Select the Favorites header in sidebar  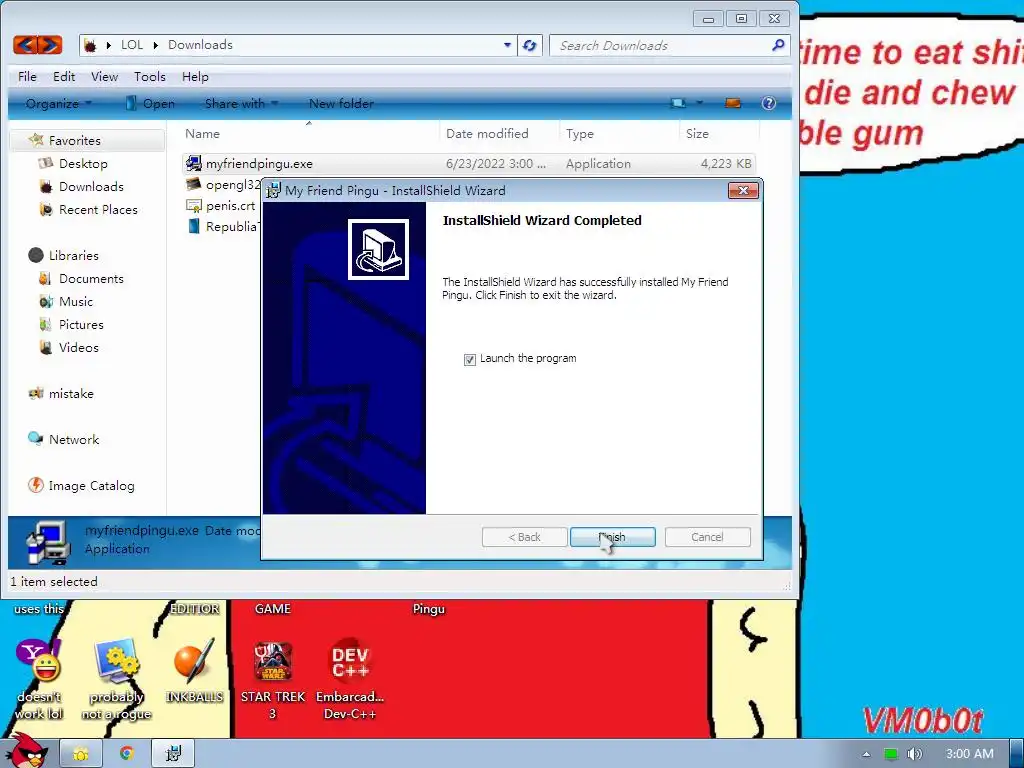pos(74,140)
